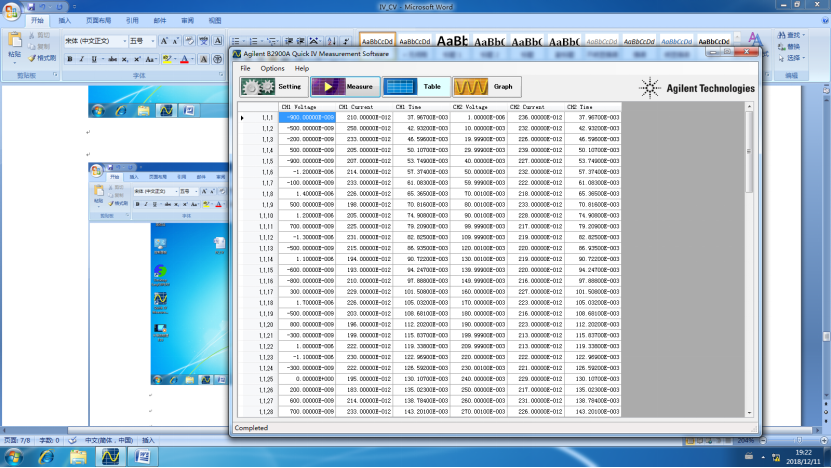
Task: Click the Sort A-Z icon in Word
Action: click(332, 41)
